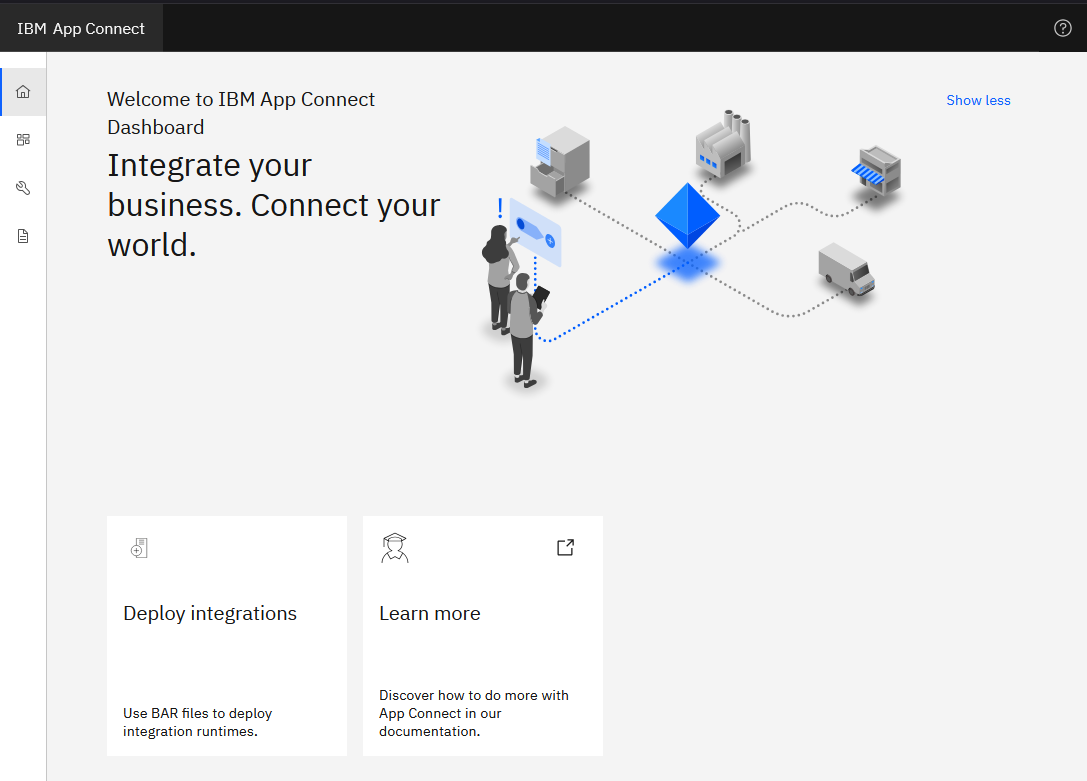Open the Learn more card
1087x781 pixels.
[x=482, y=635]
